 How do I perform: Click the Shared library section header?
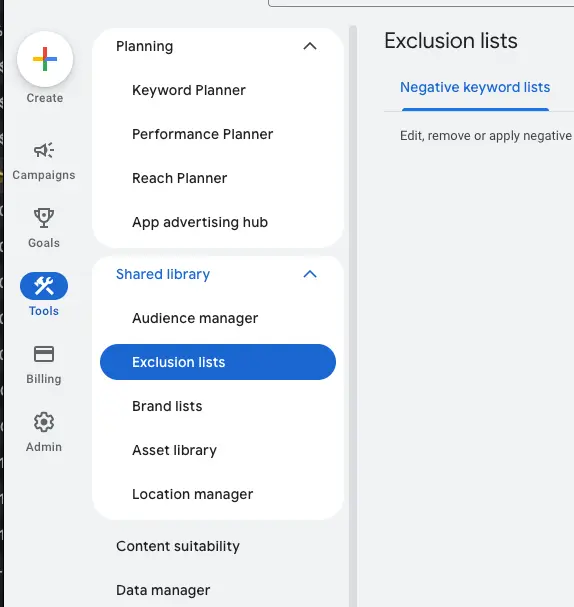click(x=163, y=274)
